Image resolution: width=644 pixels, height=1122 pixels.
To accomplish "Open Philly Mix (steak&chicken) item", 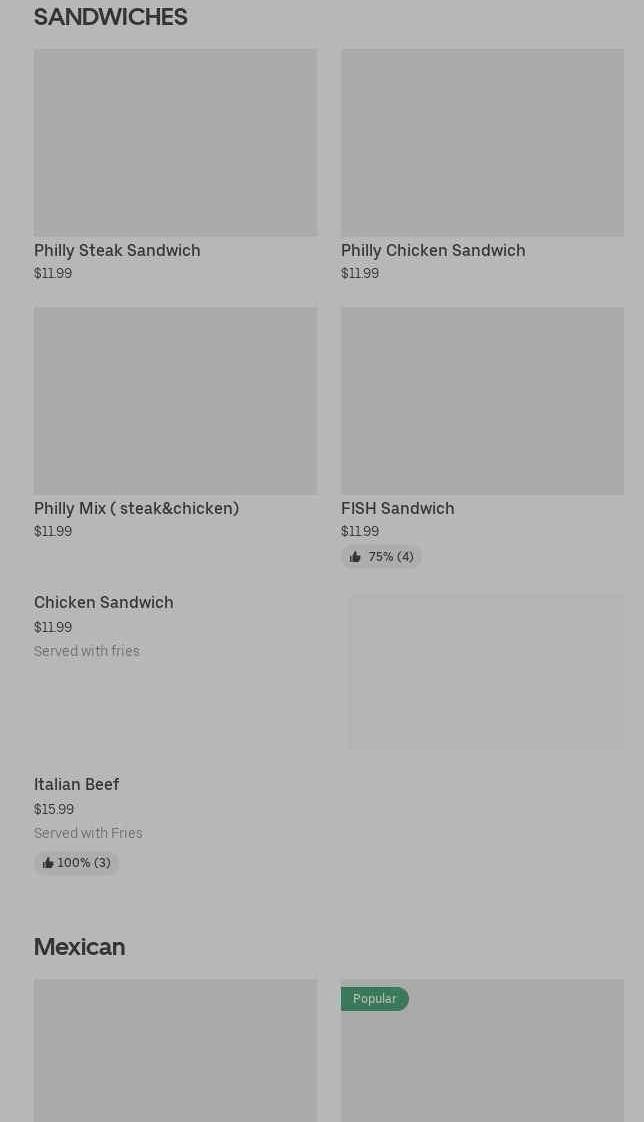I will pos(136,508).
